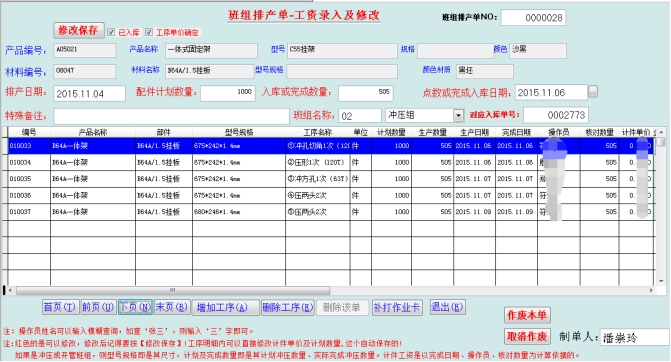Click the 产品名称 field 一体式固定架
Viewport: 671px width, 362px height.
211,50
